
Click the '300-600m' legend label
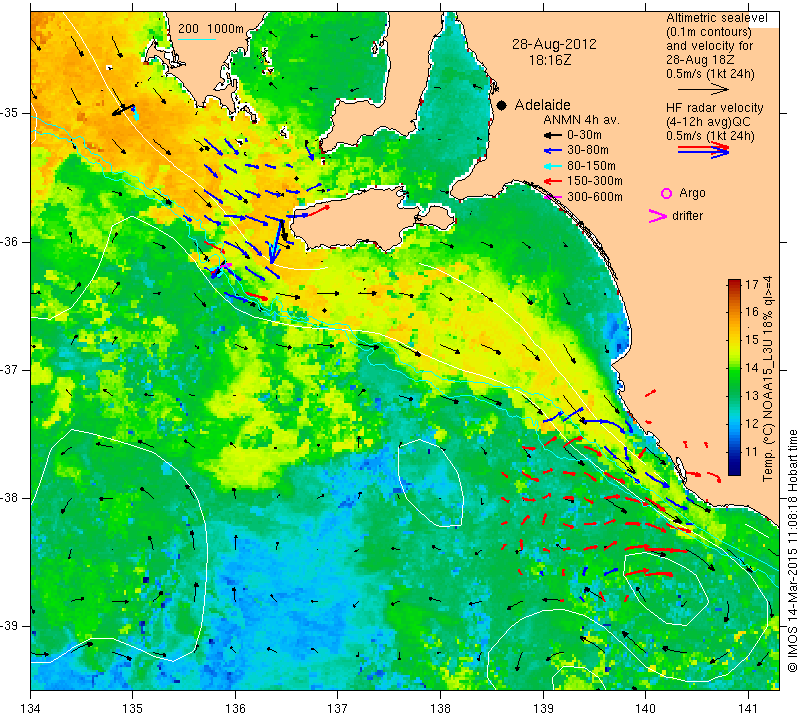point(595,197)
